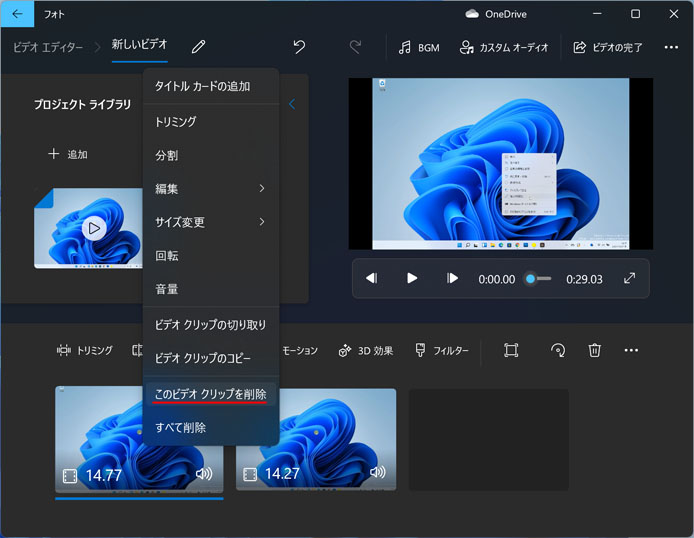This screenshot has height=538, width=694.
Task: Click the storyboard トリミング tool
Action: pos(85,350)
